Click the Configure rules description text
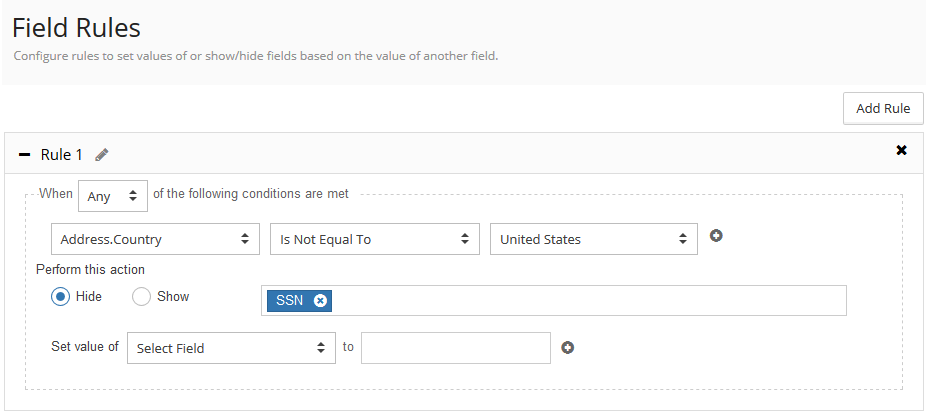This screenshot has width=931, height=412. (x=256, y=56)
